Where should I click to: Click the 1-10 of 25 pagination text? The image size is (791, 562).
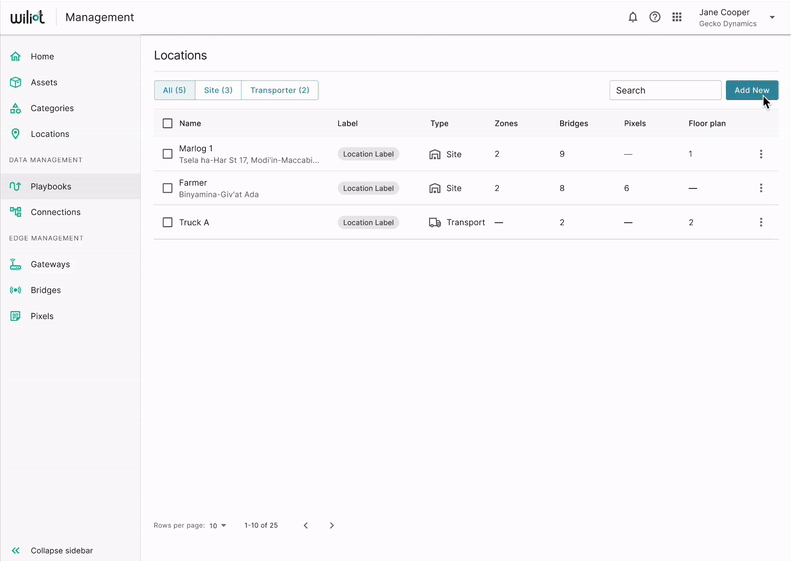(261, 525)
